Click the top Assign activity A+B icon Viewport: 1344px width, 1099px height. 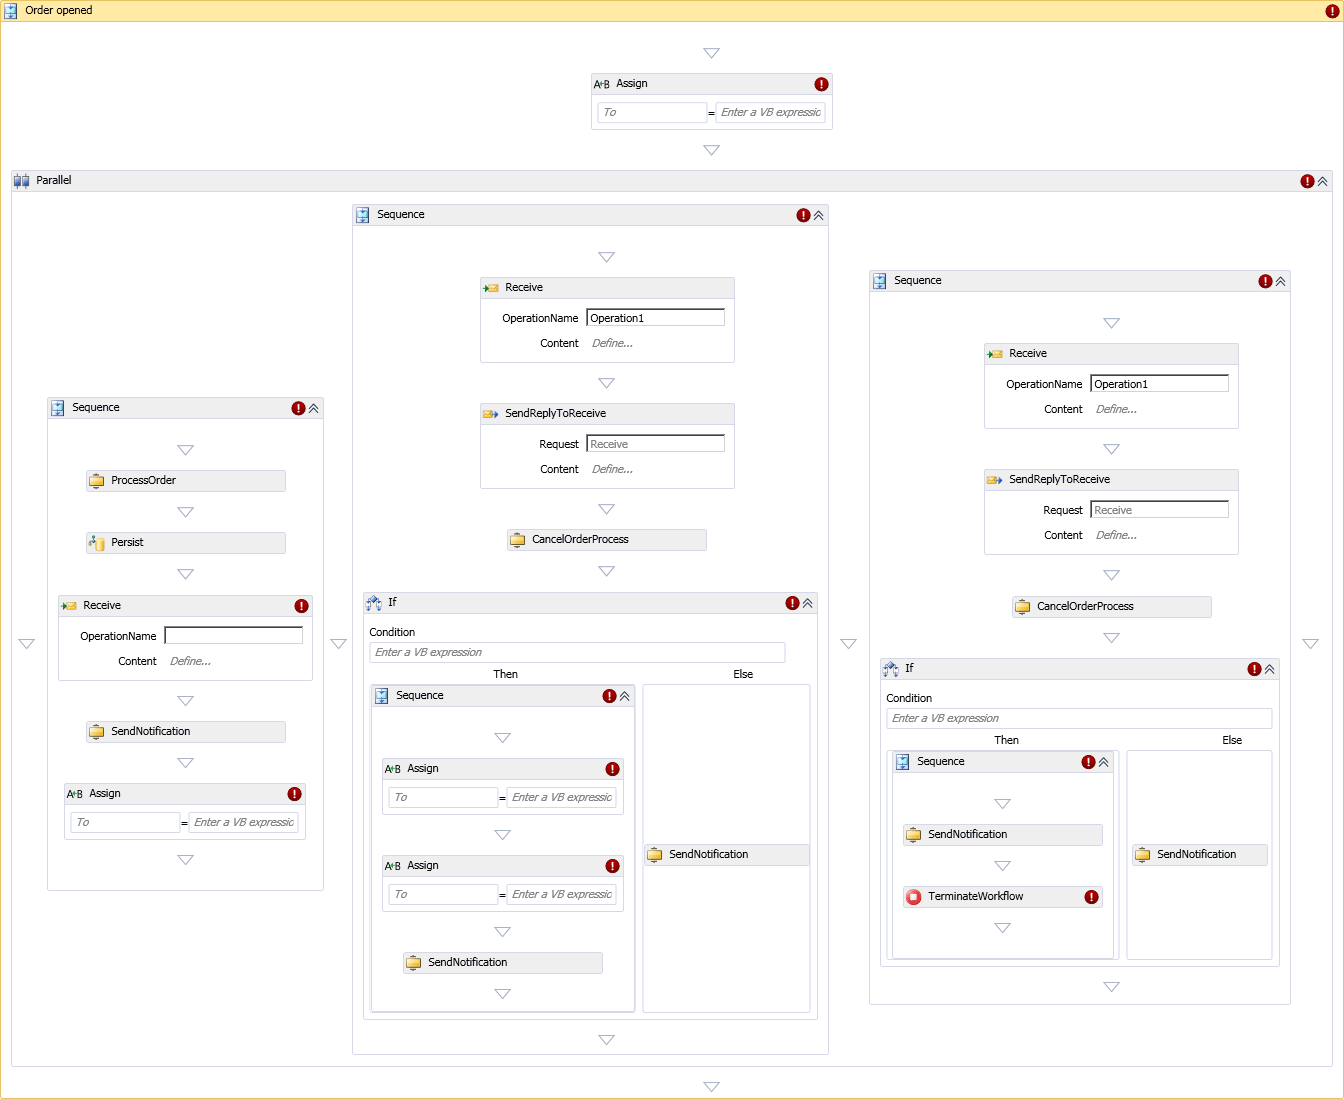tap(602, 84)
